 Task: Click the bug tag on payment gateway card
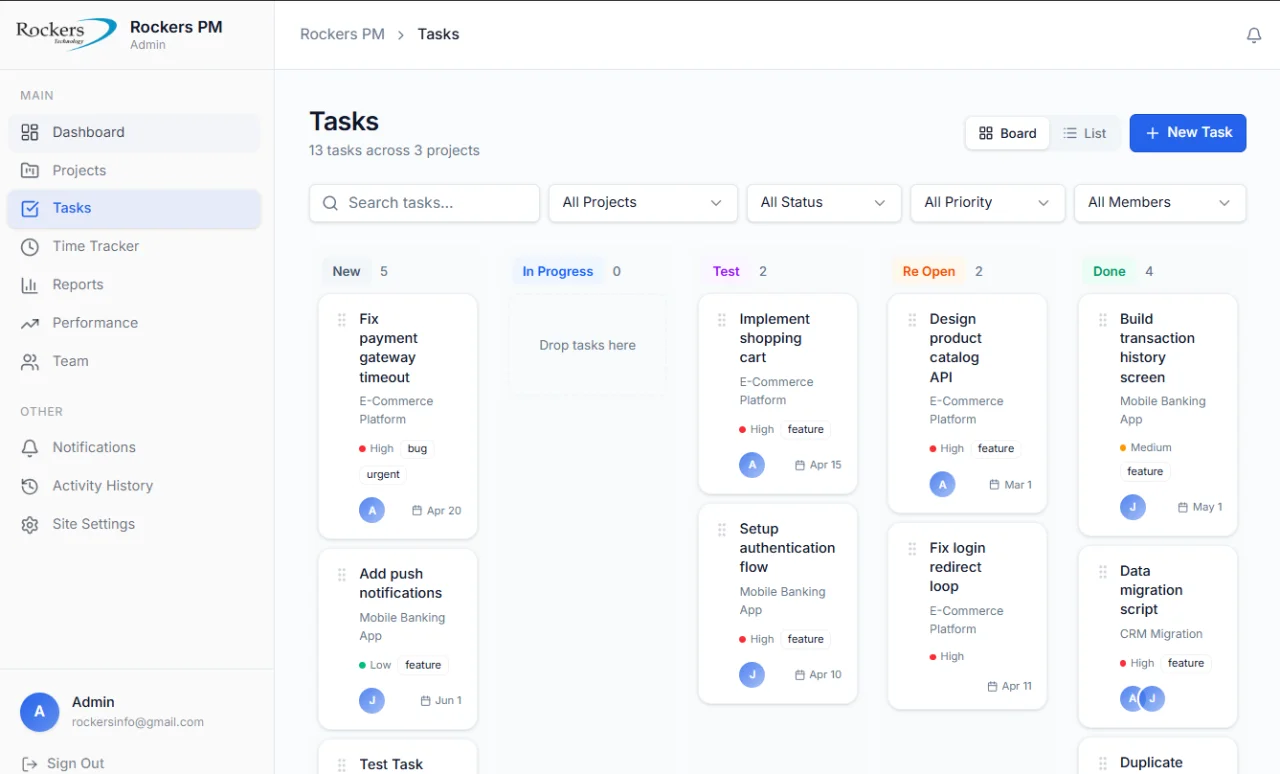(x=417, y=449)
